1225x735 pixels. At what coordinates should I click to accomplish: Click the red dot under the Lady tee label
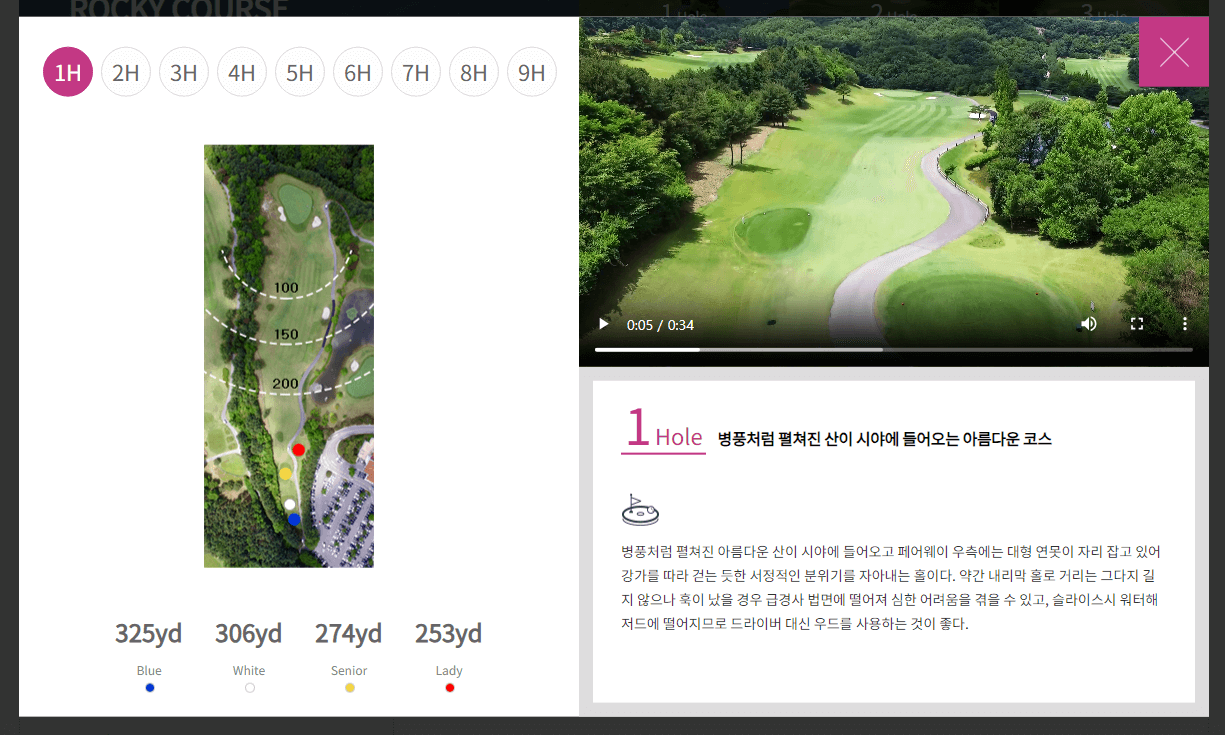449,687
